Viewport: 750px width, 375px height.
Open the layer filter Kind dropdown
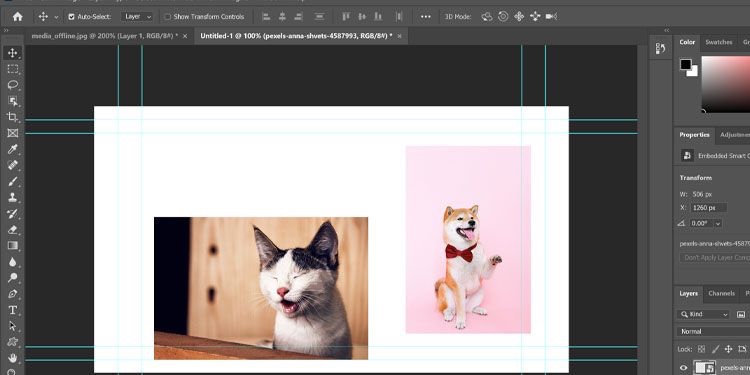(703, 314)
